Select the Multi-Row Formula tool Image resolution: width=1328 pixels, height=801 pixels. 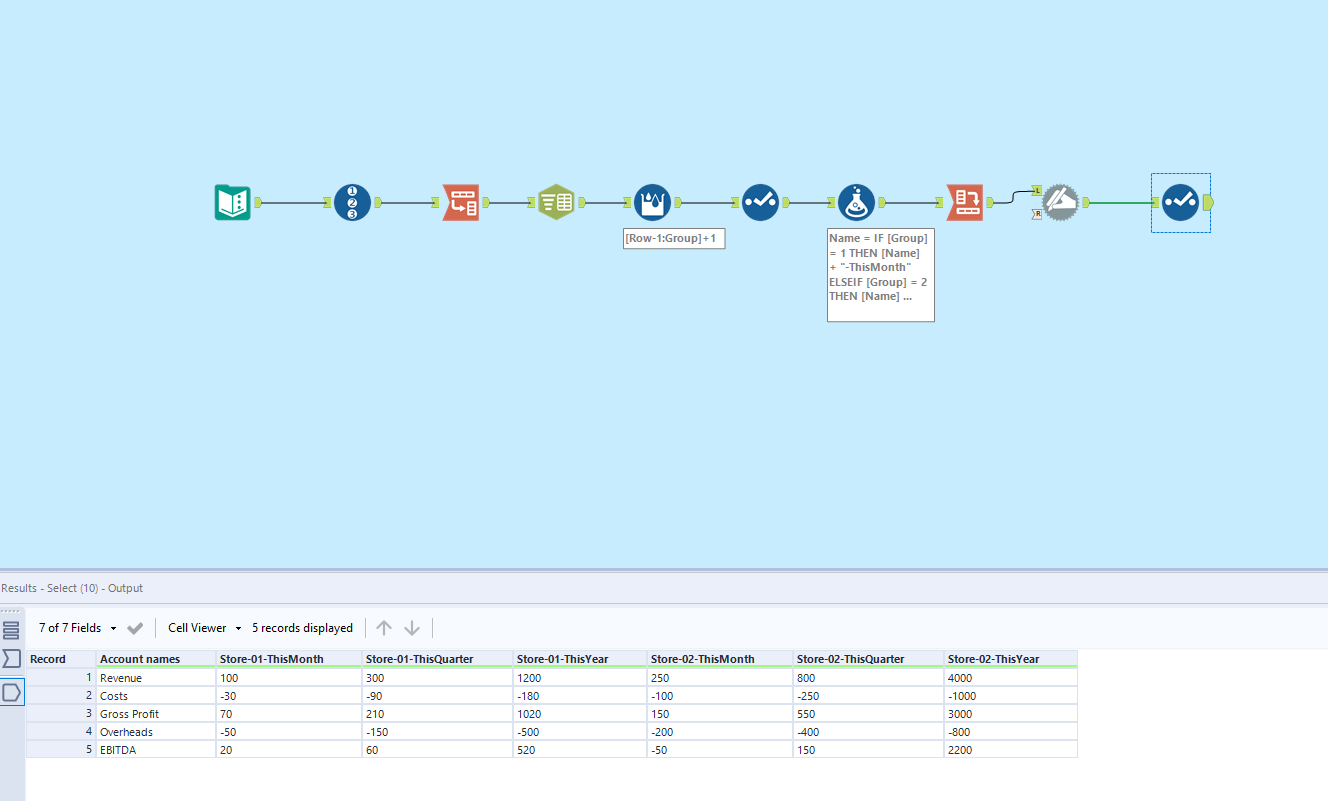tap(653, 202)
